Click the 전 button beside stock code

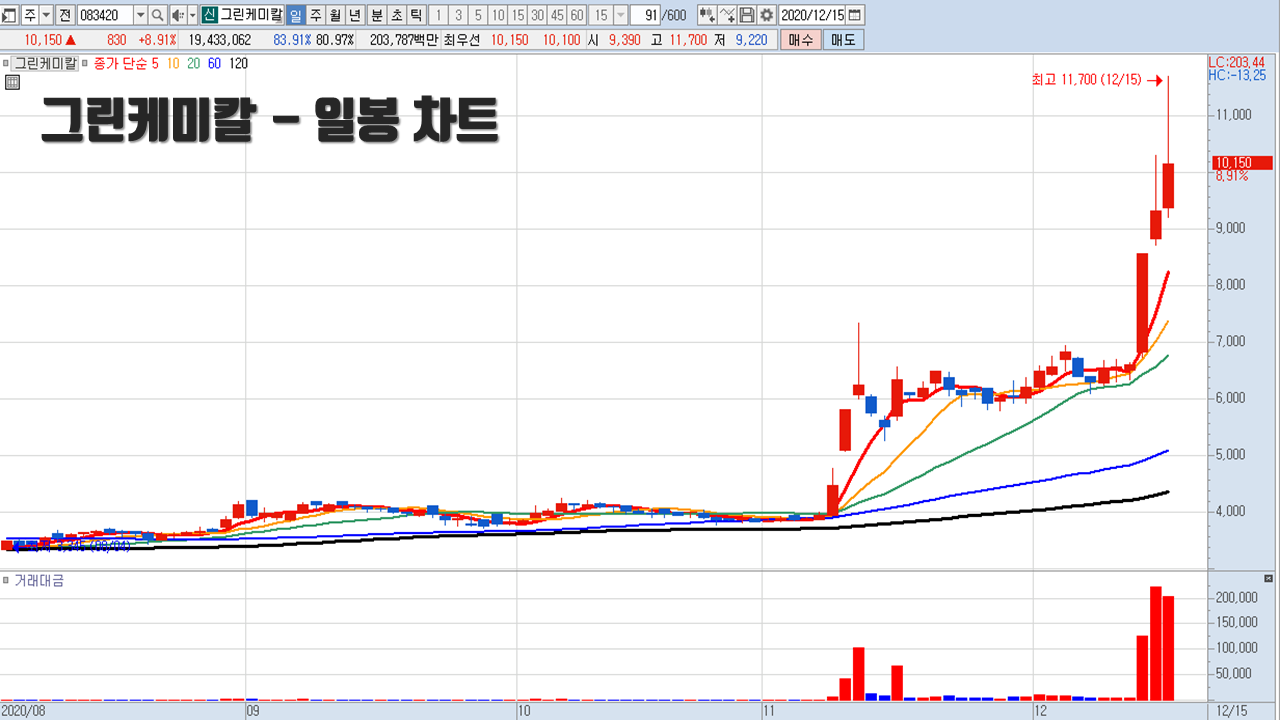tap(65, 15)
